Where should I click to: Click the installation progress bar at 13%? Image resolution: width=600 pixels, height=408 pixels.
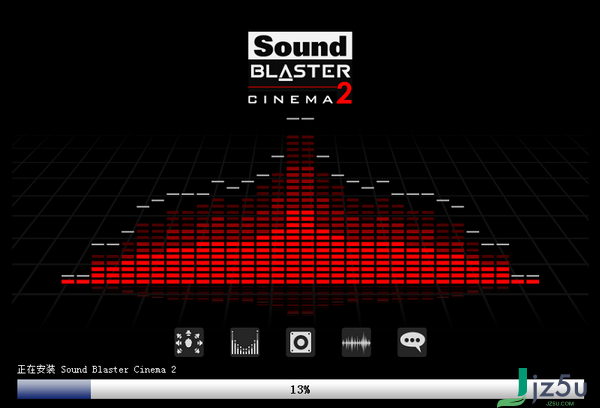(300, 389)
